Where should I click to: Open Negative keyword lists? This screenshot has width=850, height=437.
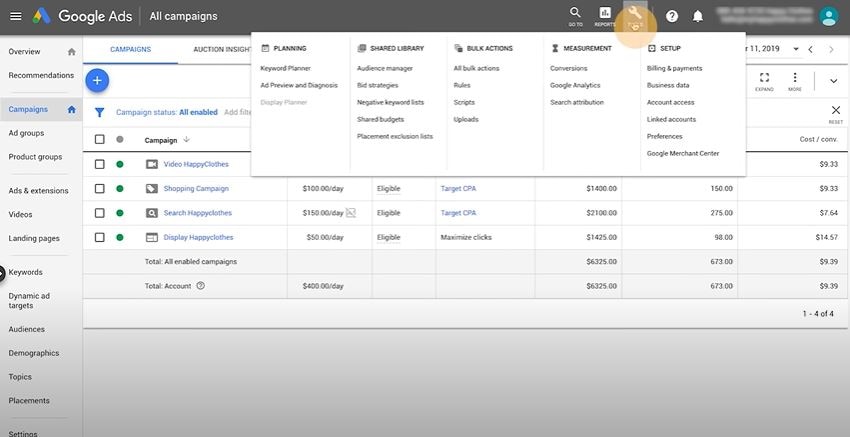(391, 102)
